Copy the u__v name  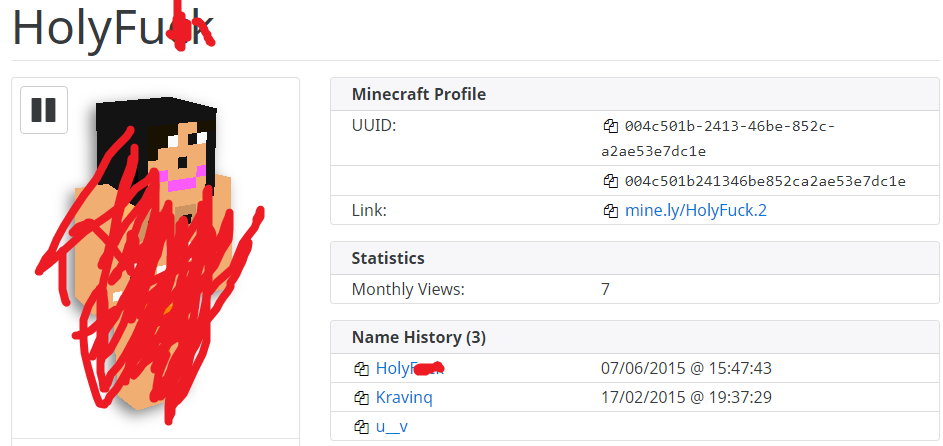click(361, 427)
